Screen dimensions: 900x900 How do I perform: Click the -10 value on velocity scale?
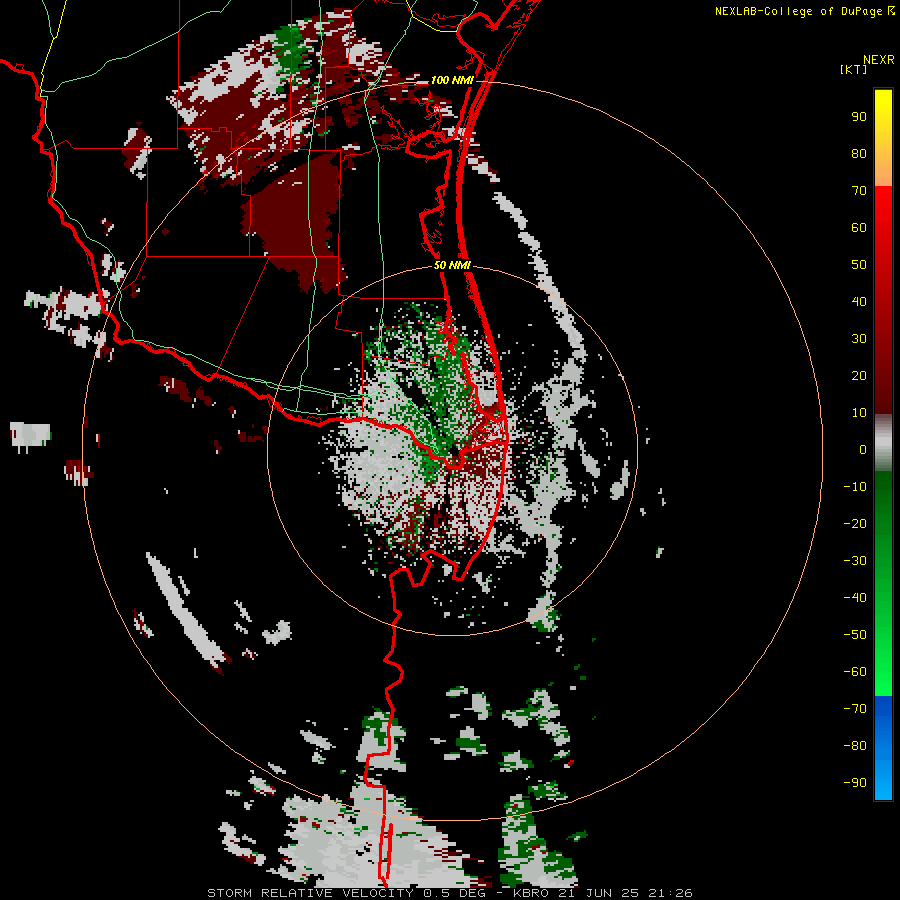pos(855,487)
